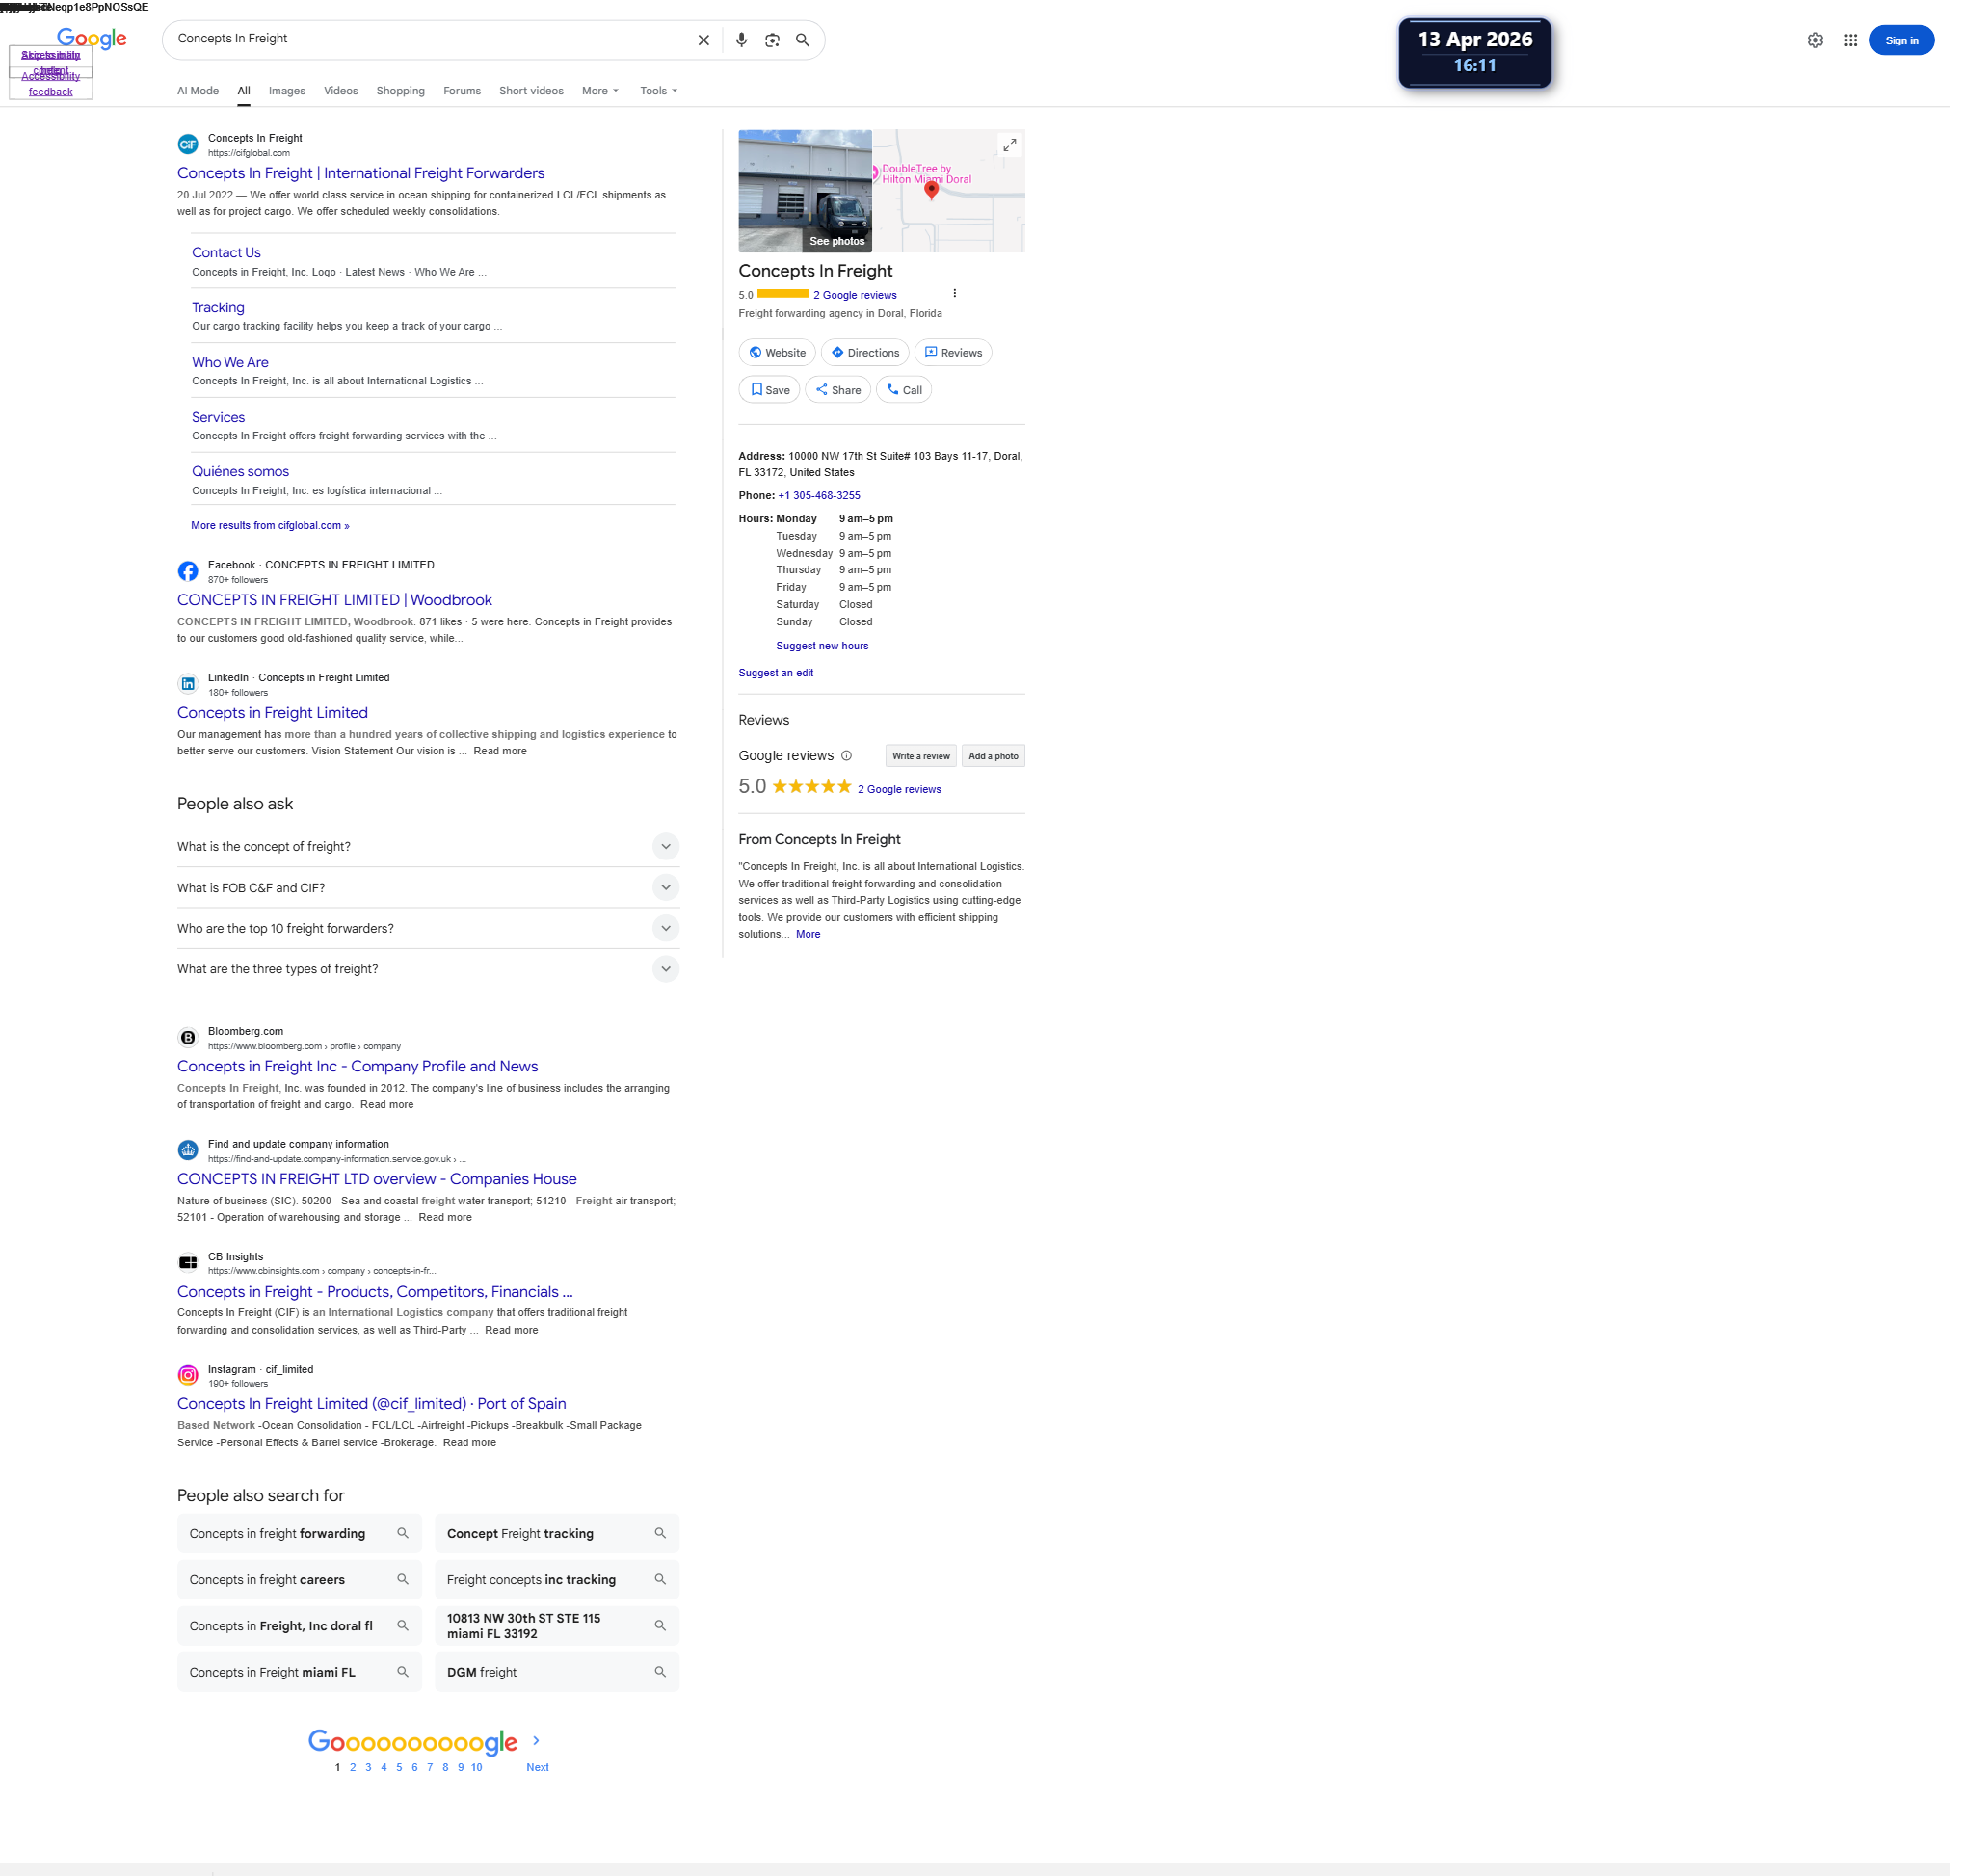Switch to Videos tab
Viewport: 1962px width, 1876px height.
point(341,91)
